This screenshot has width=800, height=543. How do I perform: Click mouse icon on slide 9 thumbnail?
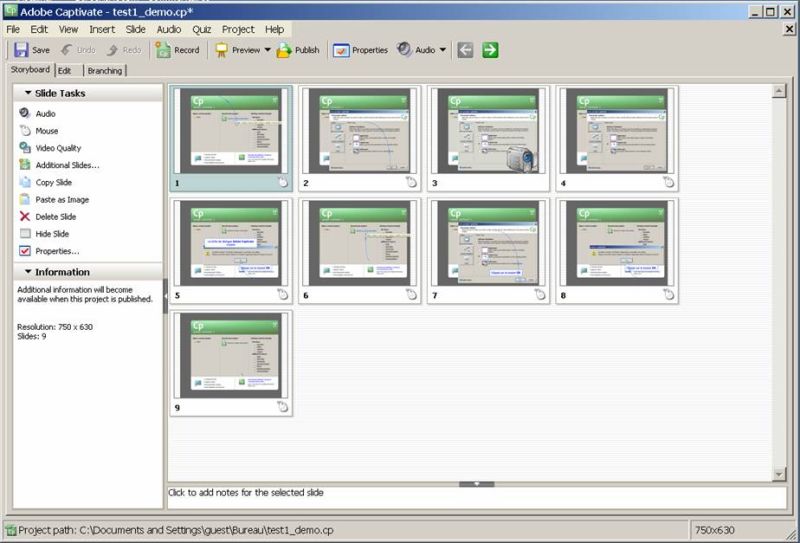283,407
